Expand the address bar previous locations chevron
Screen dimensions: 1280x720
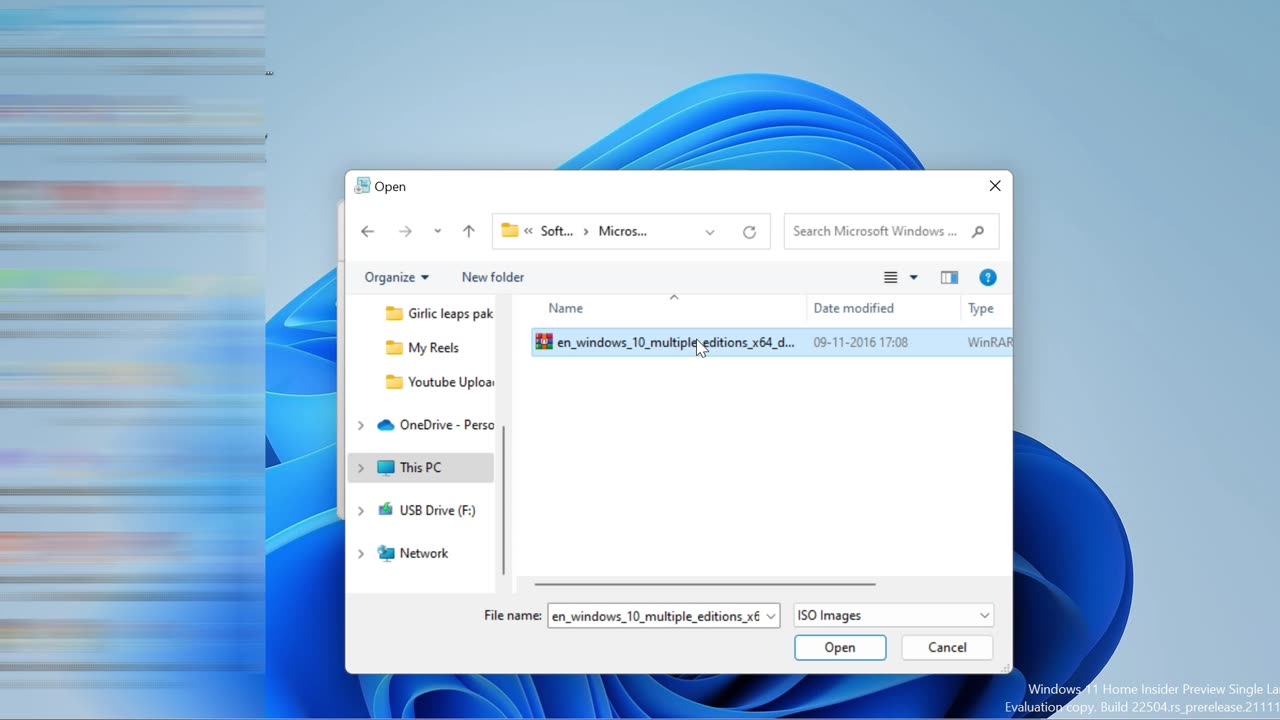pyautogui.click(x=710, y=231)
